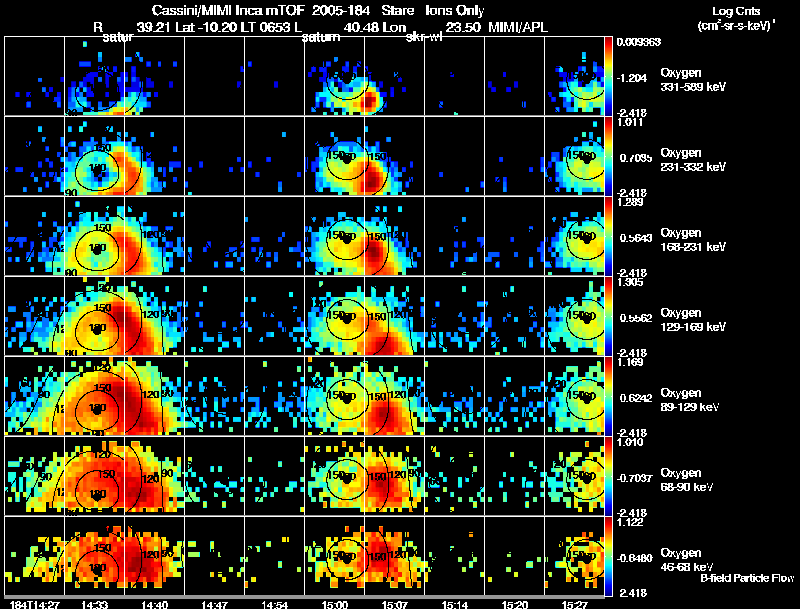
Task: Click the colorbar midpoint value 0.7095
Action: (636, 158)
